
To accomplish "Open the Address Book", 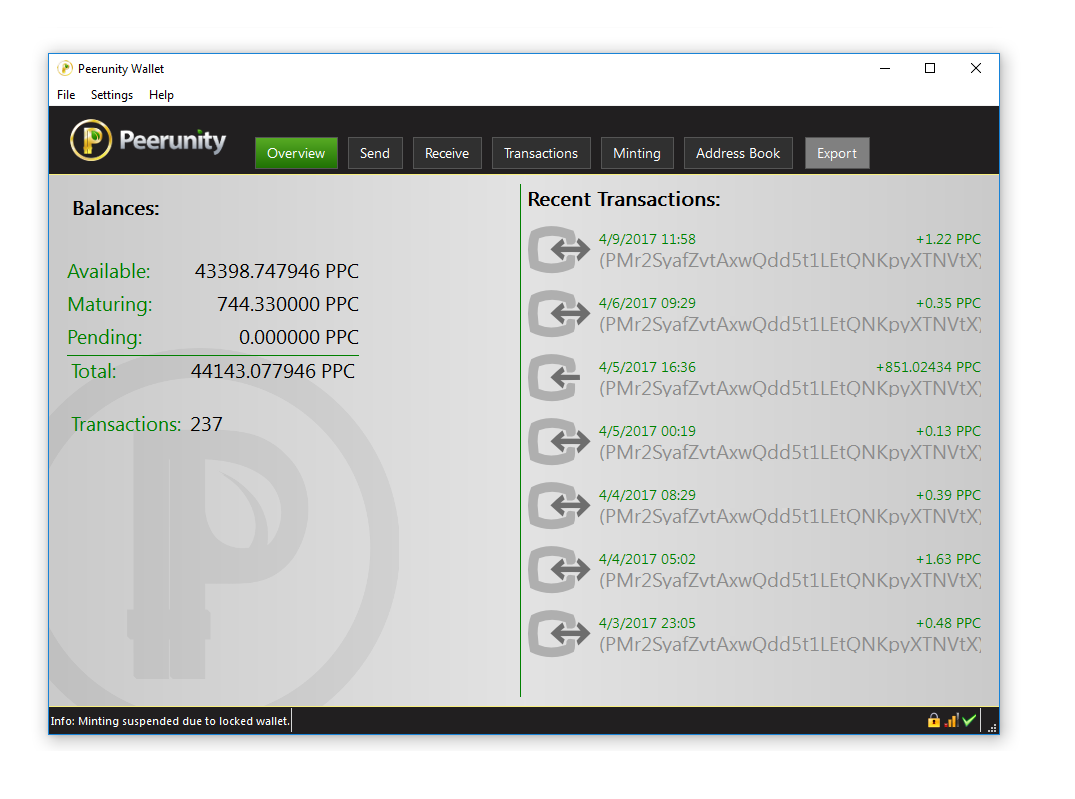I will 738,153.
